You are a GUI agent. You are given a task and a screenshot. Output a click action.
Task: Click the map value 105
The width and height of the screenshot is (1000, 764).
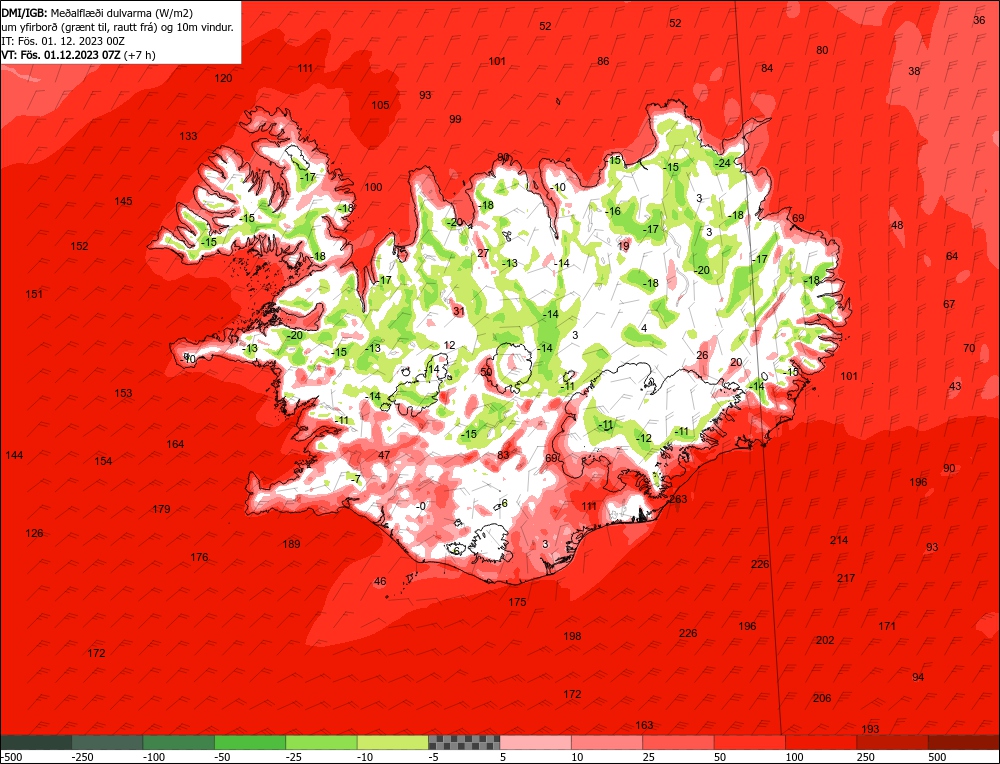point(380,105)
